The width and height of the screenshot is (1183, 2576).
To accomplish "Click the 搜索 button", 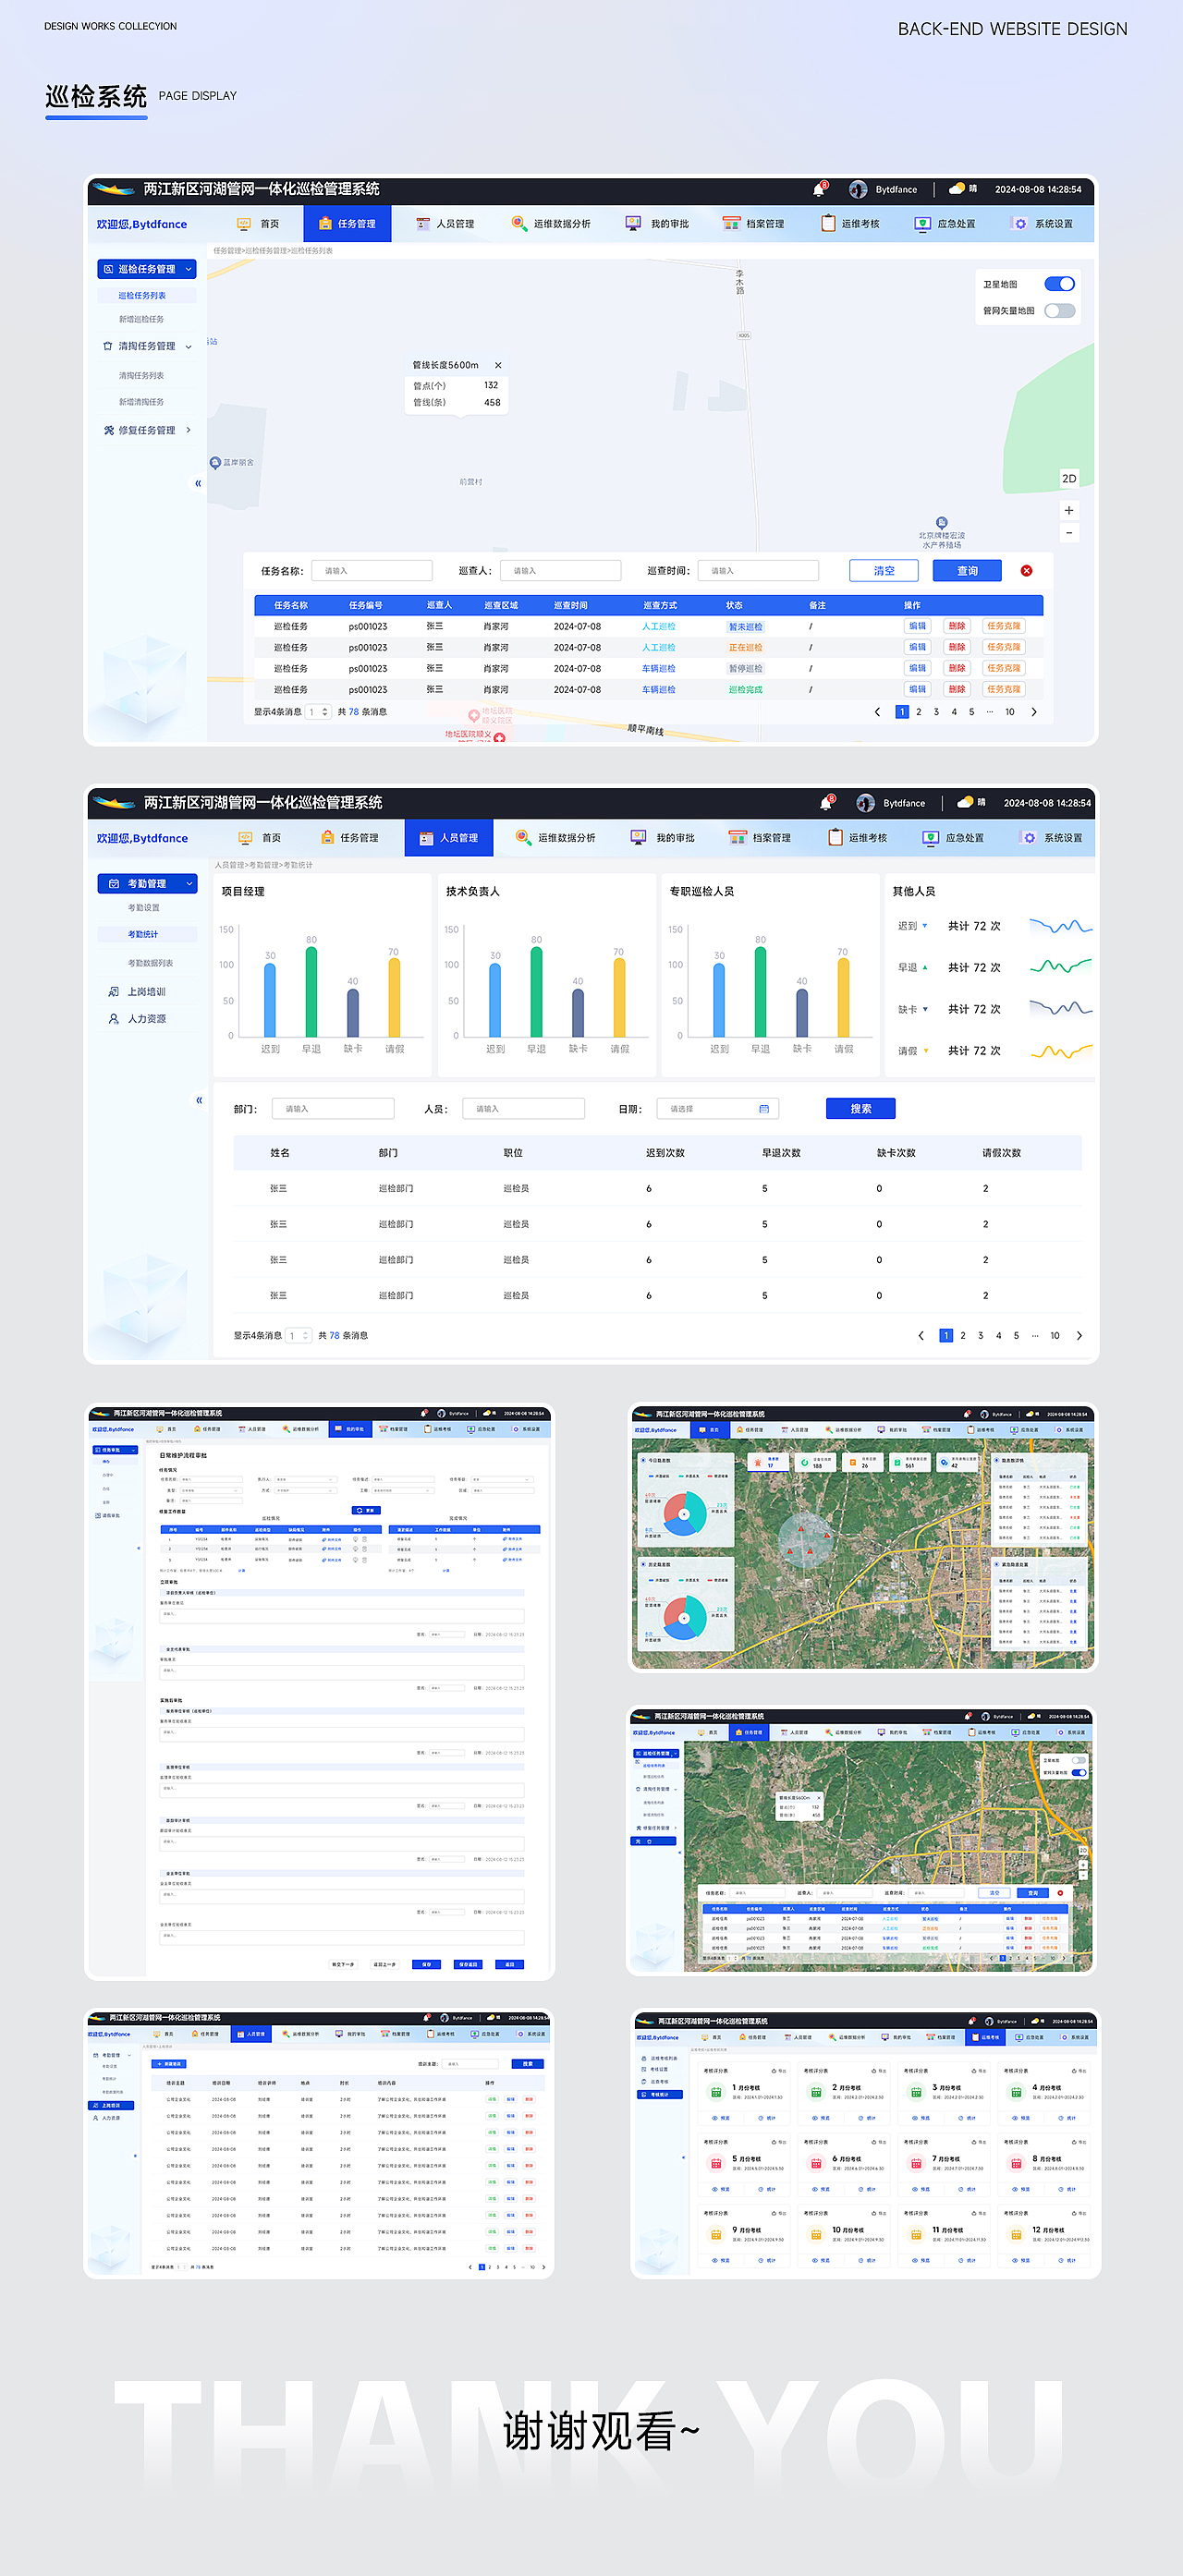I will [x=860, y=1109].
